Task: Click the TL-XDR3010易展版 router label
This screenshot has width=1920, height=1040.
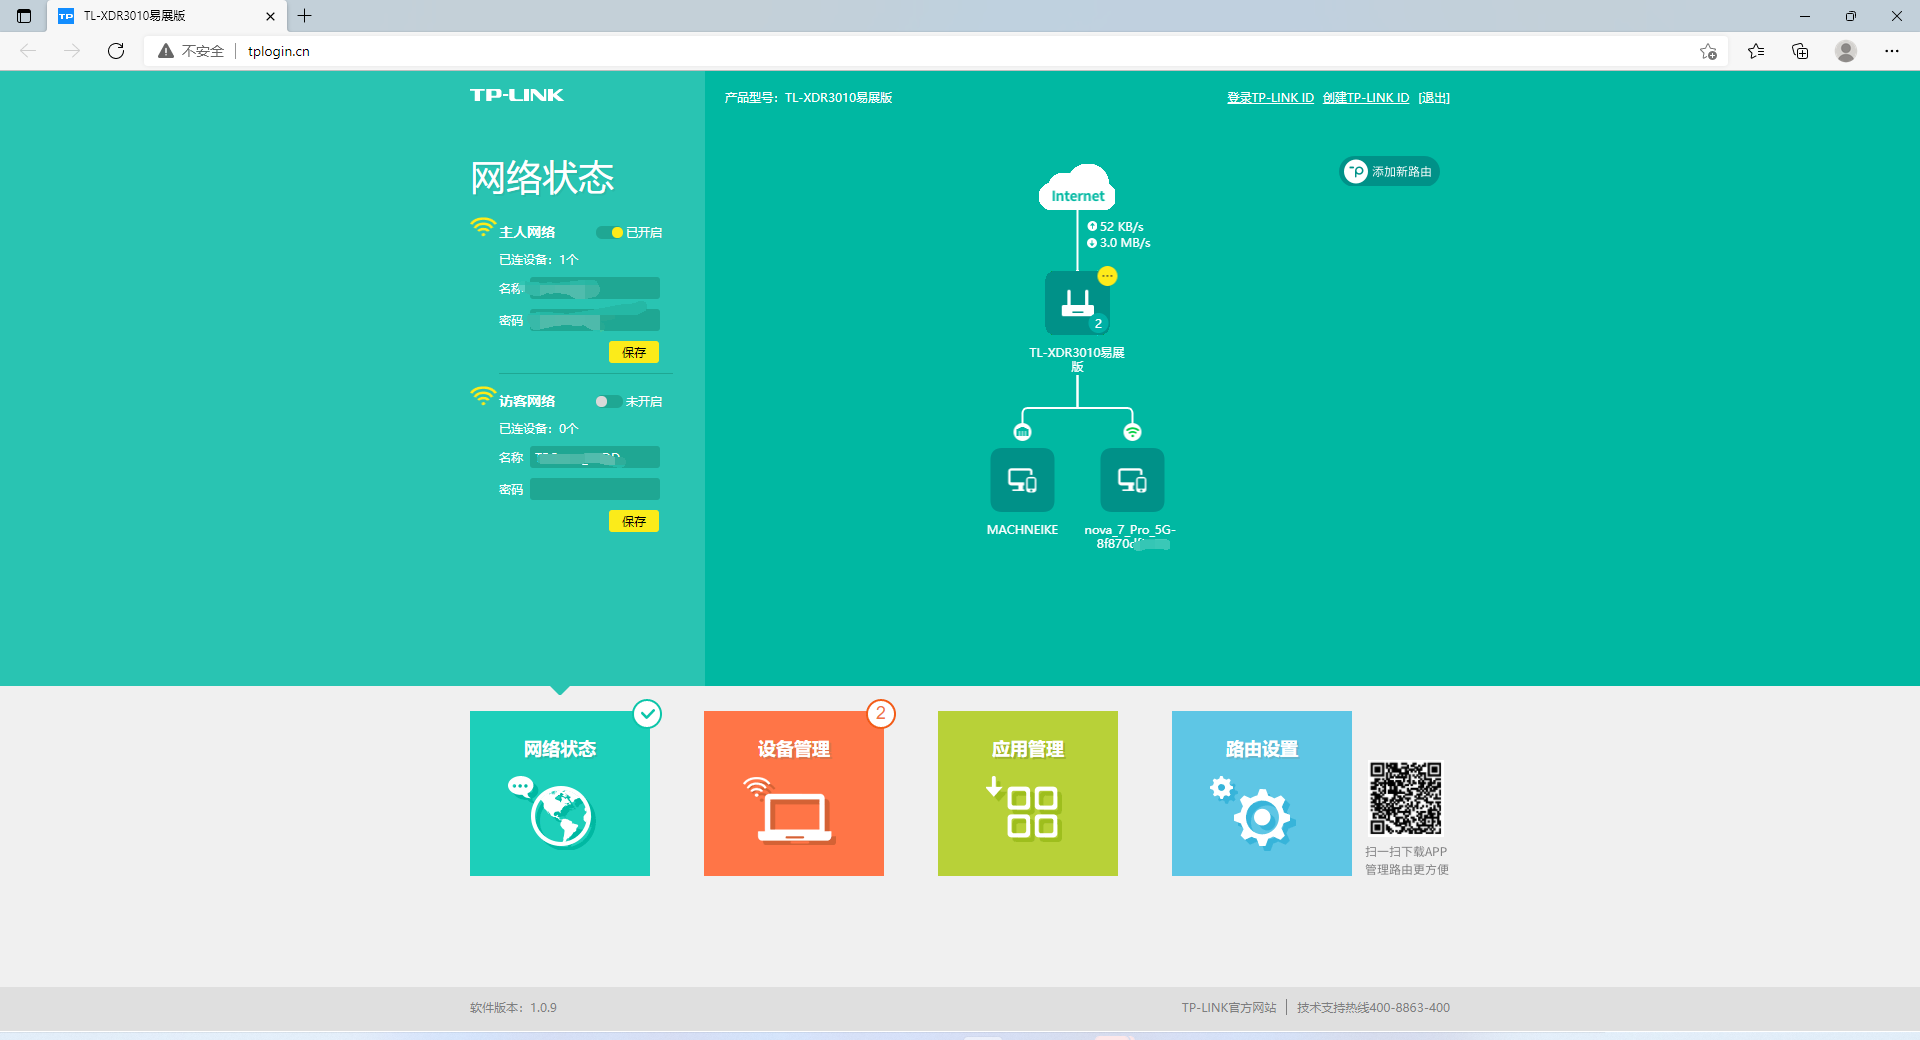Action: tap(1077, 360)
